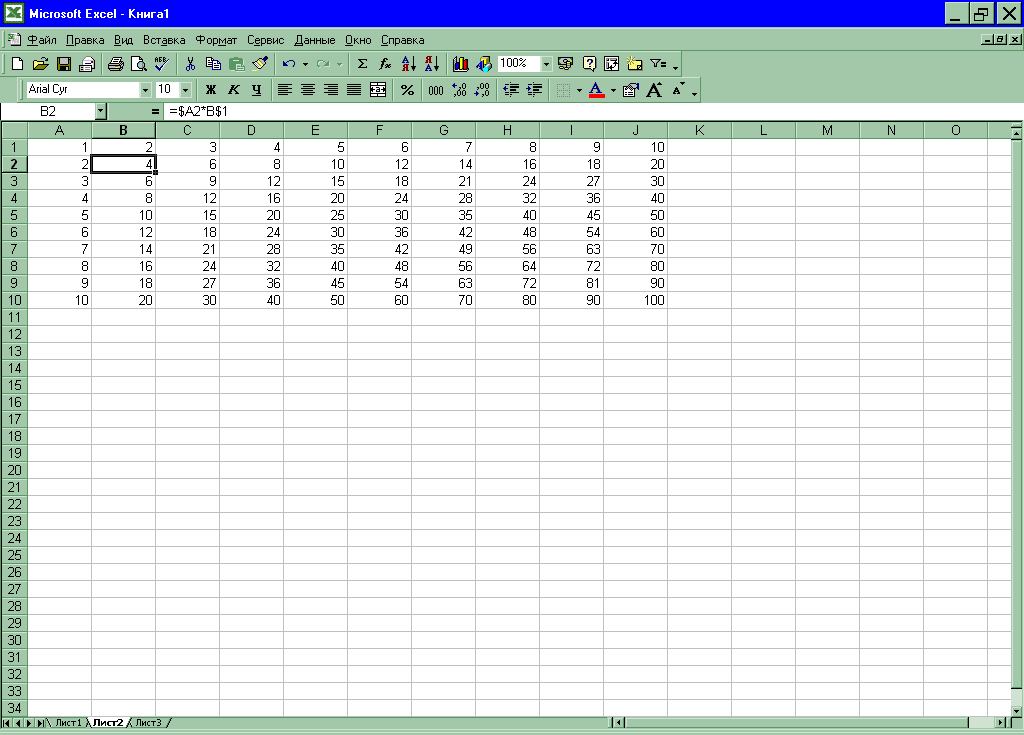Toggle justify alignment for the cell
The image size is (1024, 735).
pos(354,90)
